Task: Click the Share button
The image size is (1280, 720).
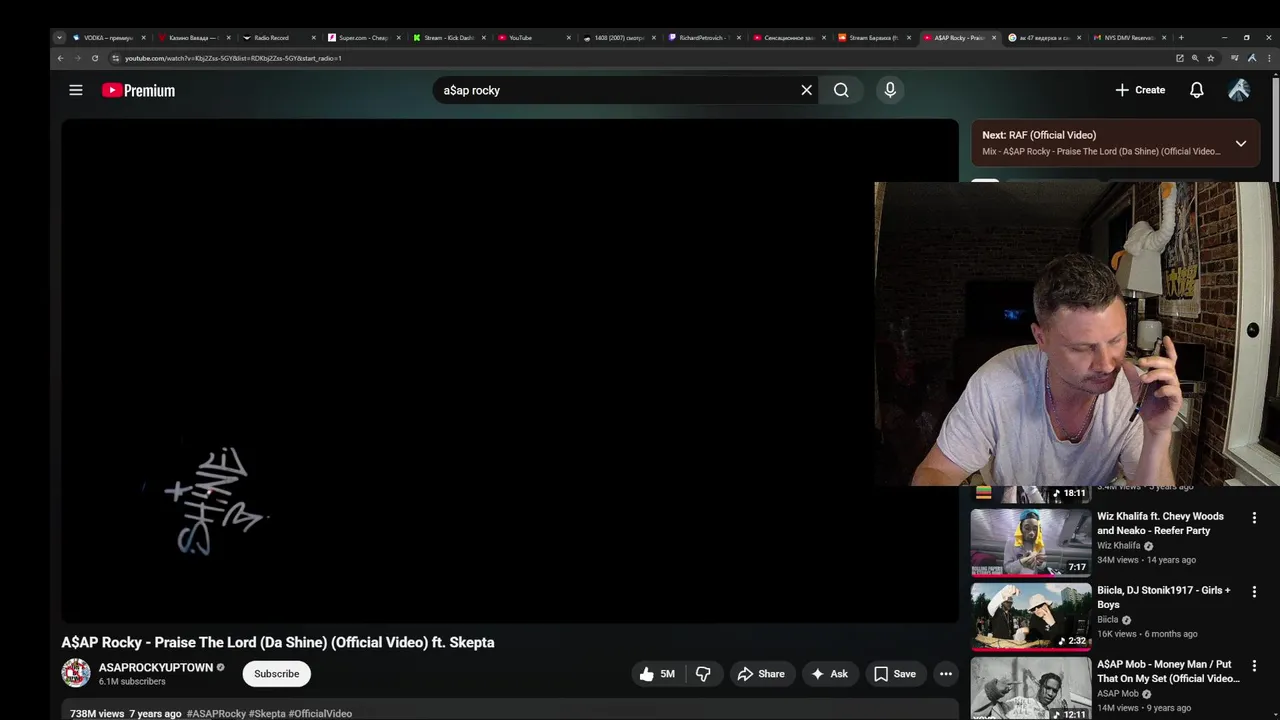Action: pos(761,674)
